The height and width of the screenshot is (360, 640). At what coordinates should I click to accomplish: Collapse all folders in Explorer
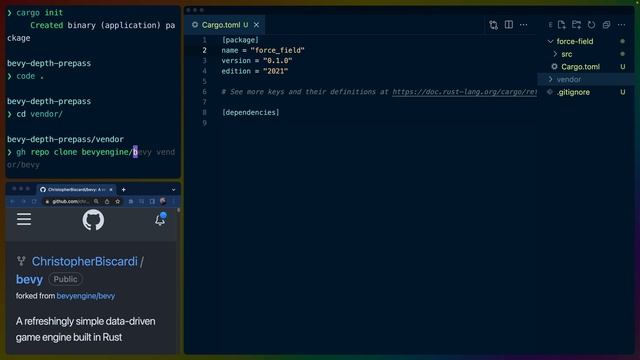607,25
